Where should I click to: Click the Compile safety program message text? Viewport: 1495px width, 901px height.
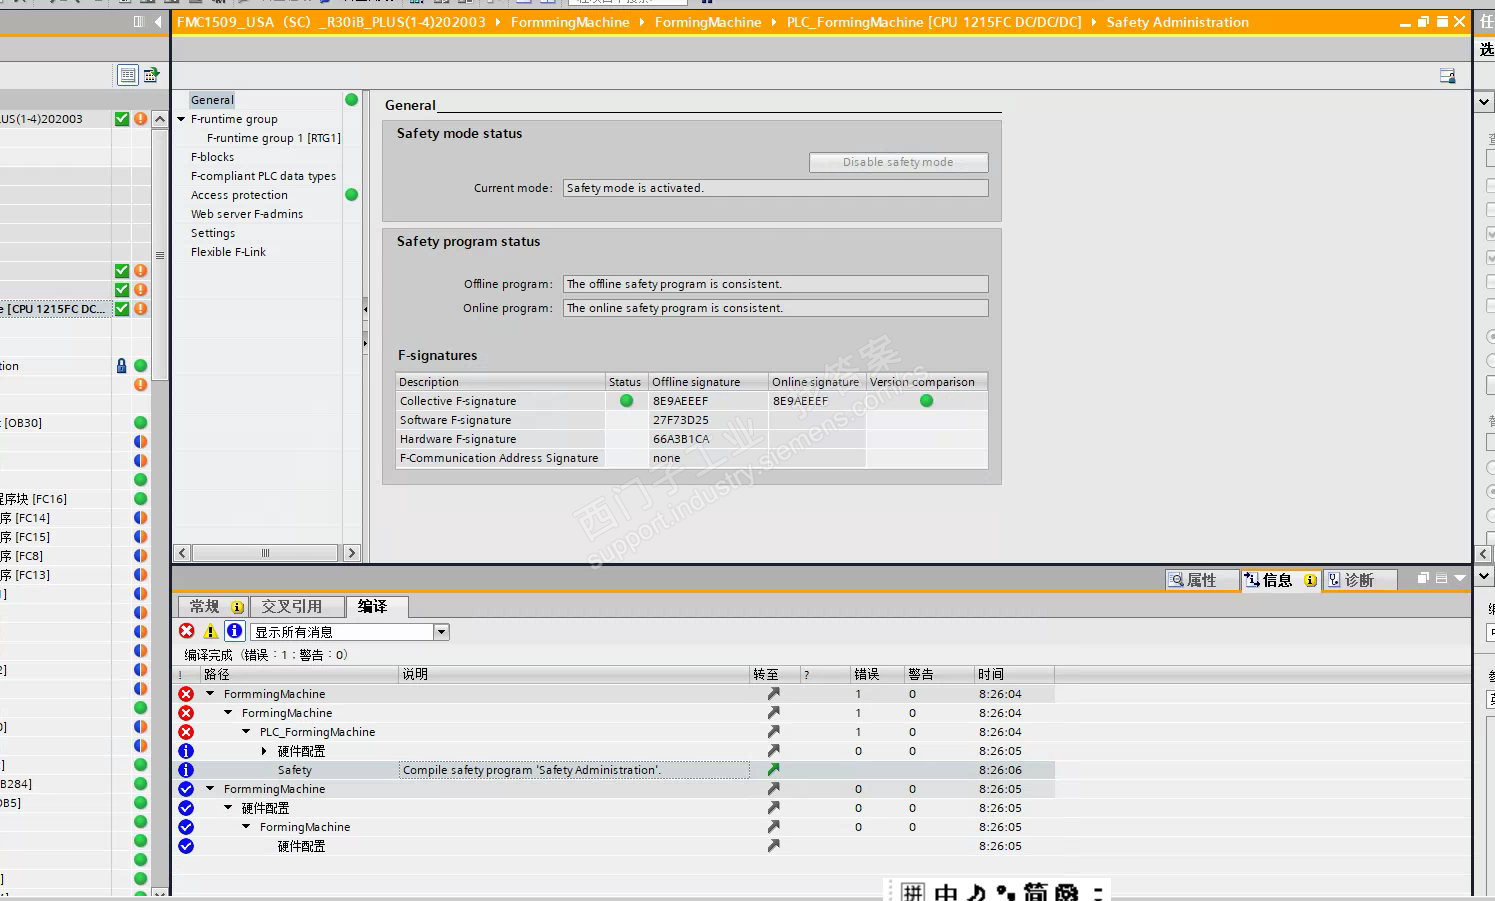coord(532,770)
